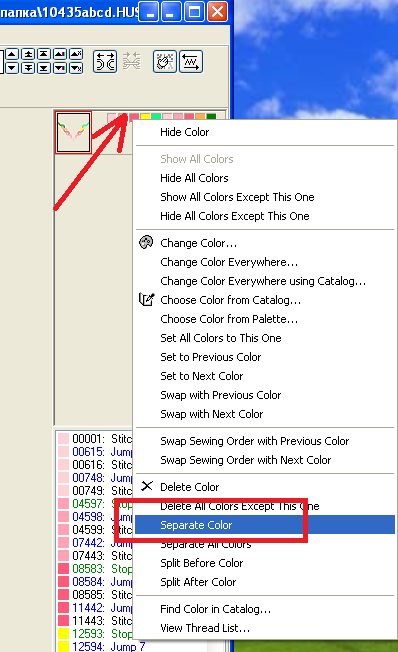Click the reverse zigzag stitch direction icon
Image resolution: width=398 pixels, height=652 pixels.
pyautogui.click(x=191, y=62)
